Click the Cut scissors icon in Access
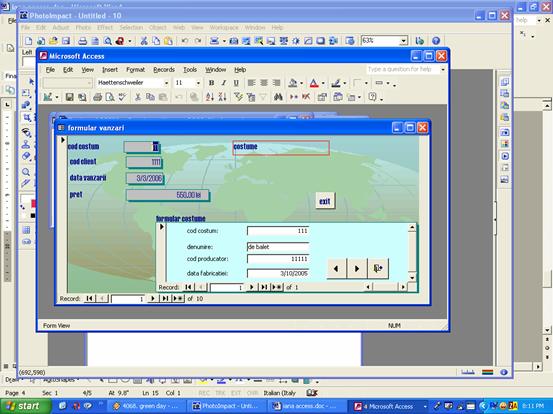 pyautogui.click(x=138, y=97)
